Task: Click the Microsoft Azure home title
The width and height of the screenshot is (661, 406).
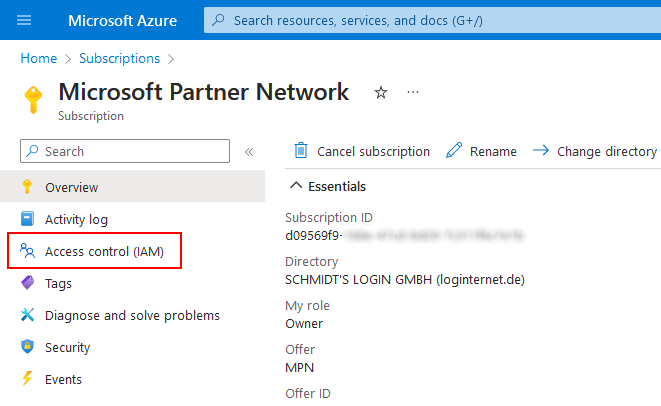Action: [x=123, y=21]
